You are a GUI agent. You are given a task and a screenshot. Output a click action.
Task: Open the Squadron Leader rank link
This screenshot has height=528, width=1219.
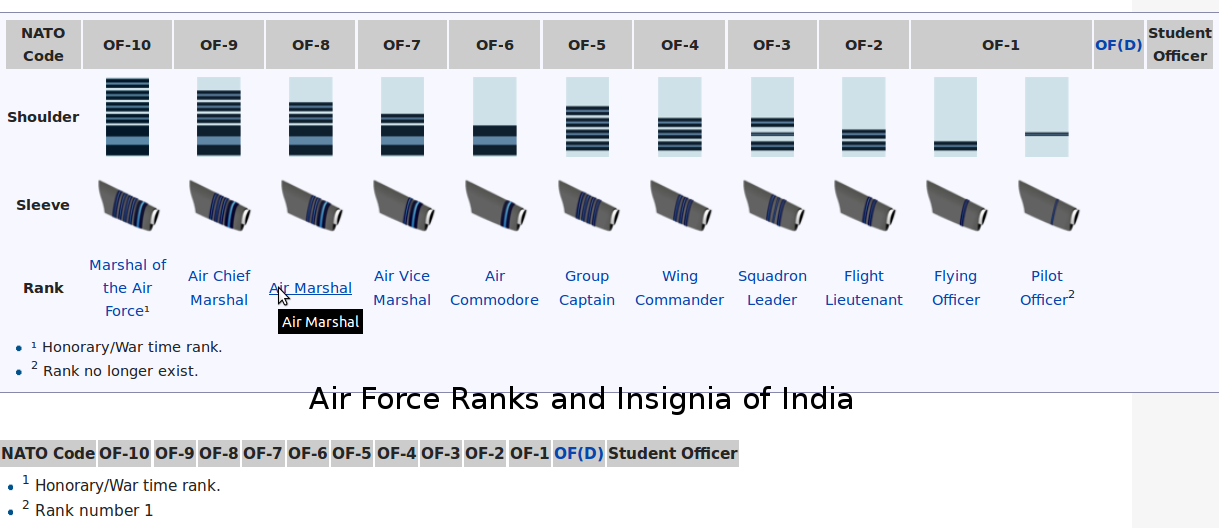[772, 288]
